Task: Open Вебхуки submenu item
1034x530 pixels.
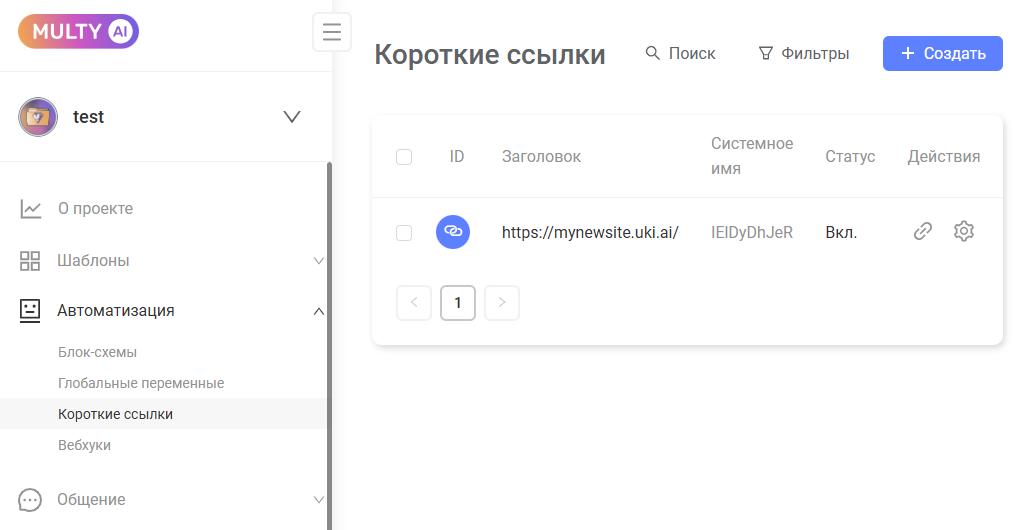Action: tap(84, 445)
